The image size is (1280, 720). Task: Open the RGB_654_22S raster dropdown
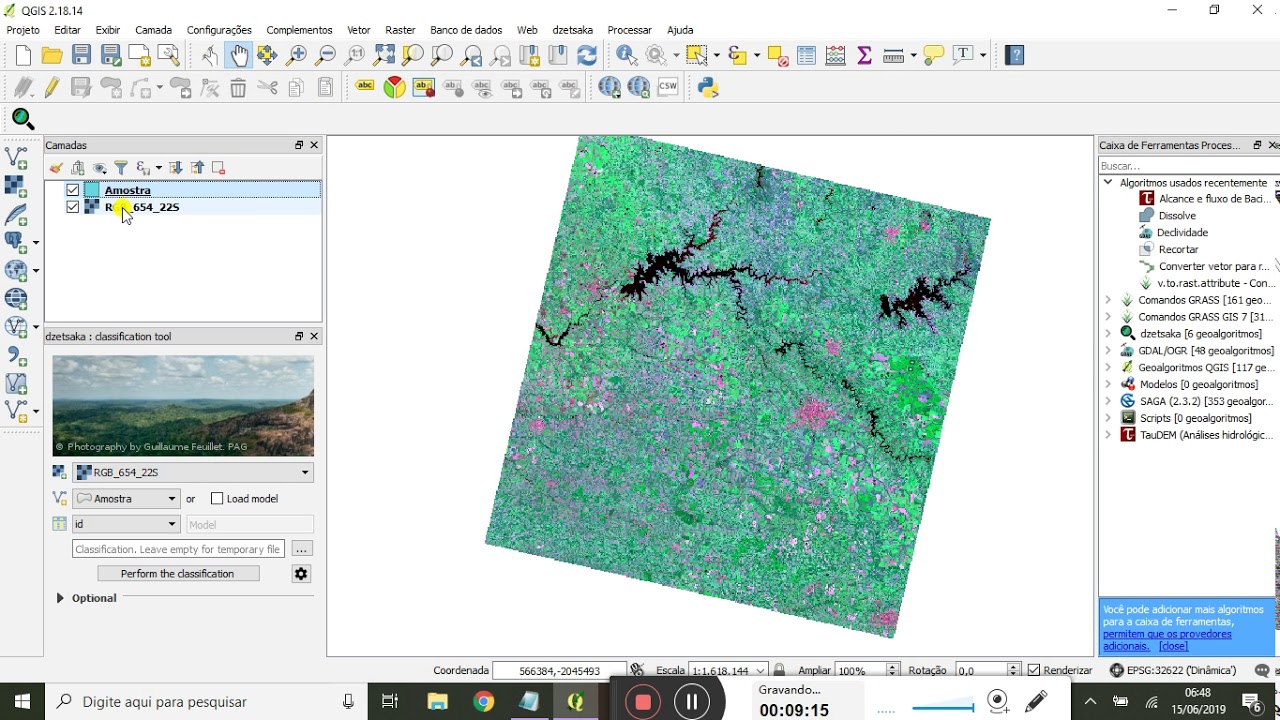pyautogui.click(x=194, y=473)
